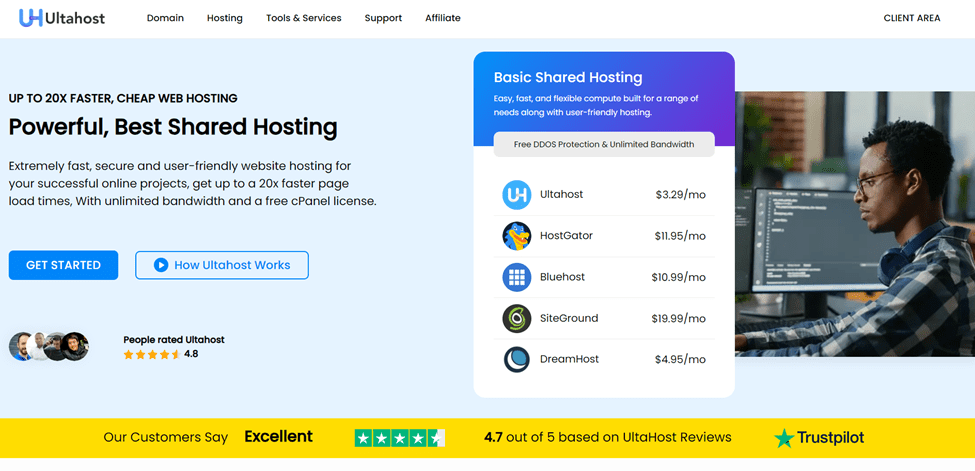
Task: Open Tools & Services menu
Action: click(303, 18)
